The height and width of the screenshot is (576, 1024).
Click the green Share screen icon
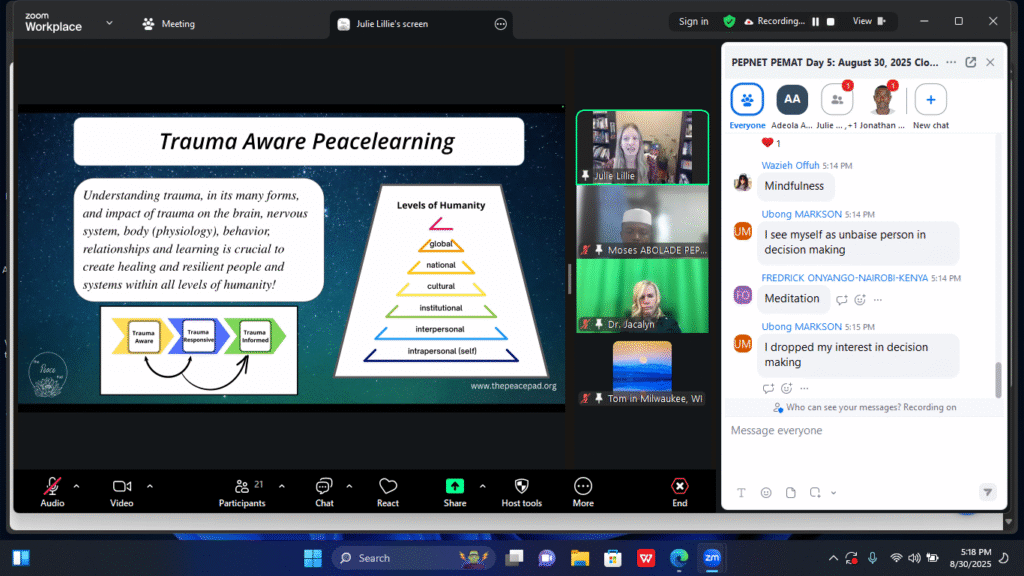tap(454, 487)
